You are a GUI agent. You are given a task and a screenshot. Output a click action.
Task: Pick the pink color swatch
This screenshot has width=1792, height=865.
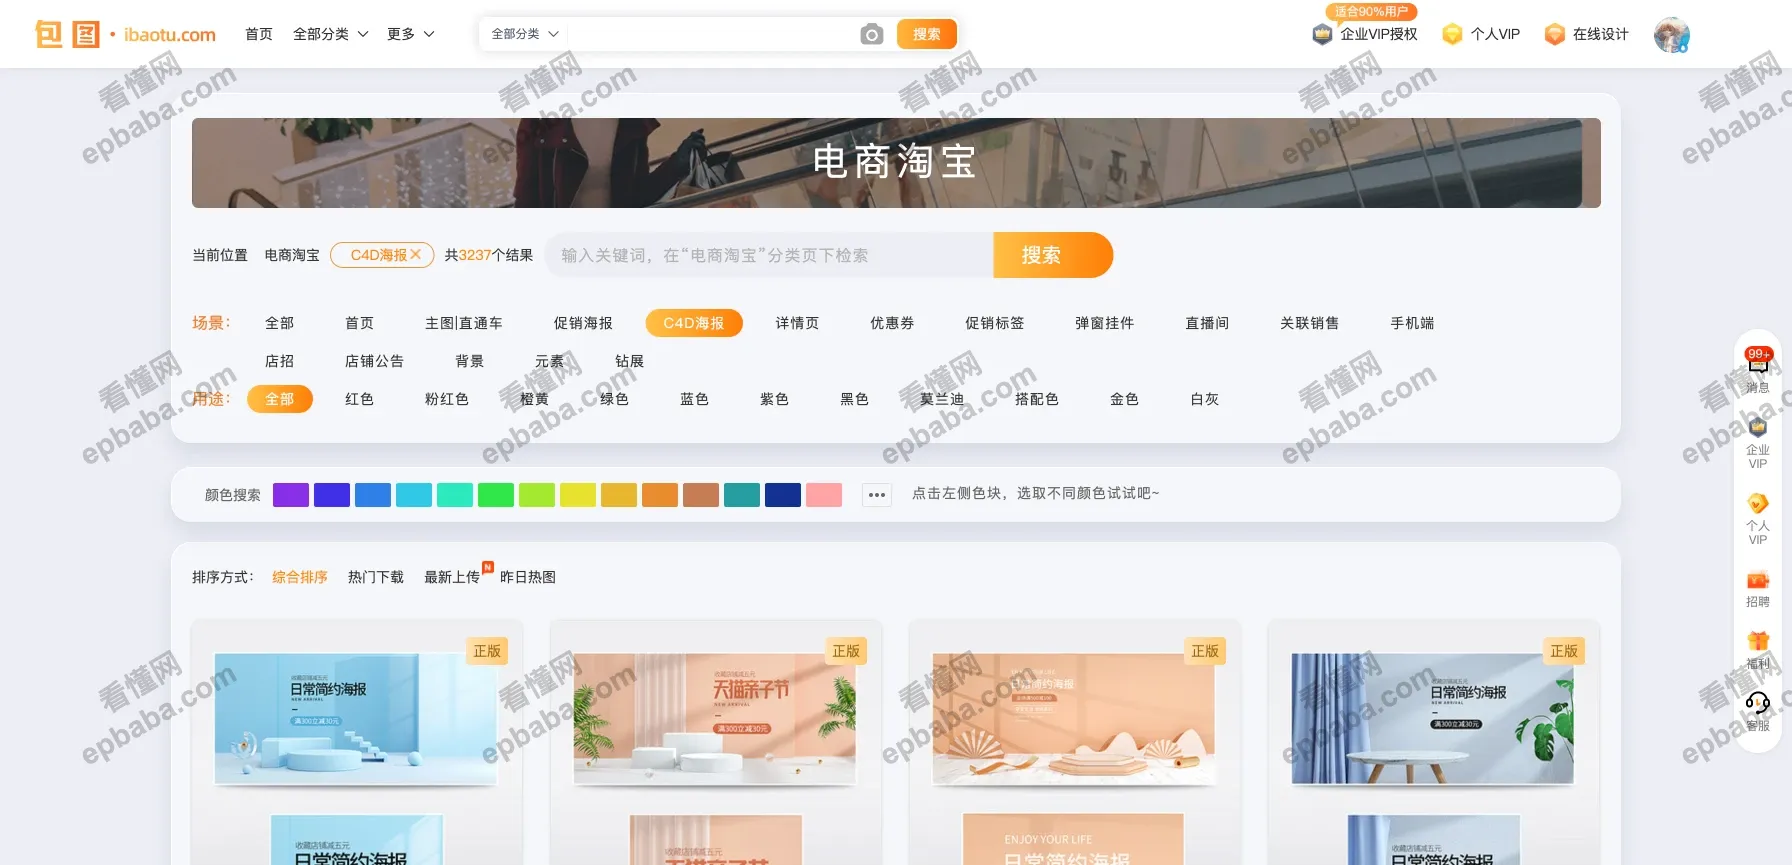click(x=824, y=495)
